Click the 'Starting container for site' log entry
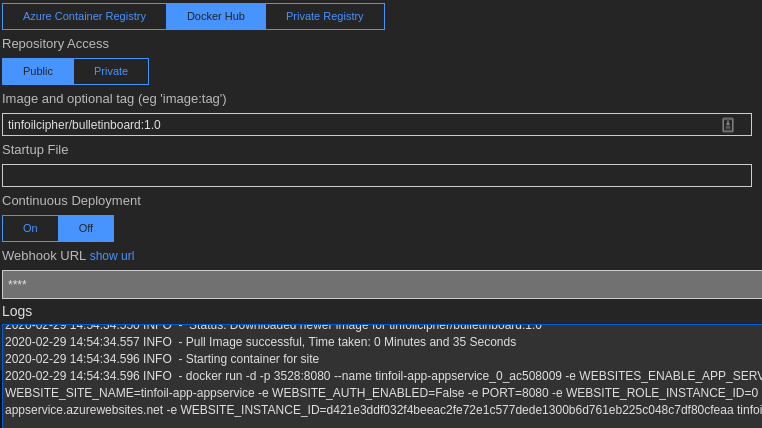This screenshot has height=428, width=762. click(x=162, y=359)
